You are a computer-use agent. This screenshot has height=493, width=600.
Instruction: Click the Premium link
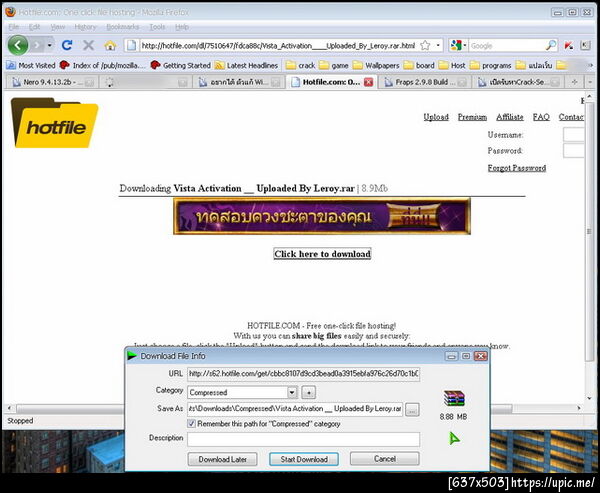pos(472,117)
